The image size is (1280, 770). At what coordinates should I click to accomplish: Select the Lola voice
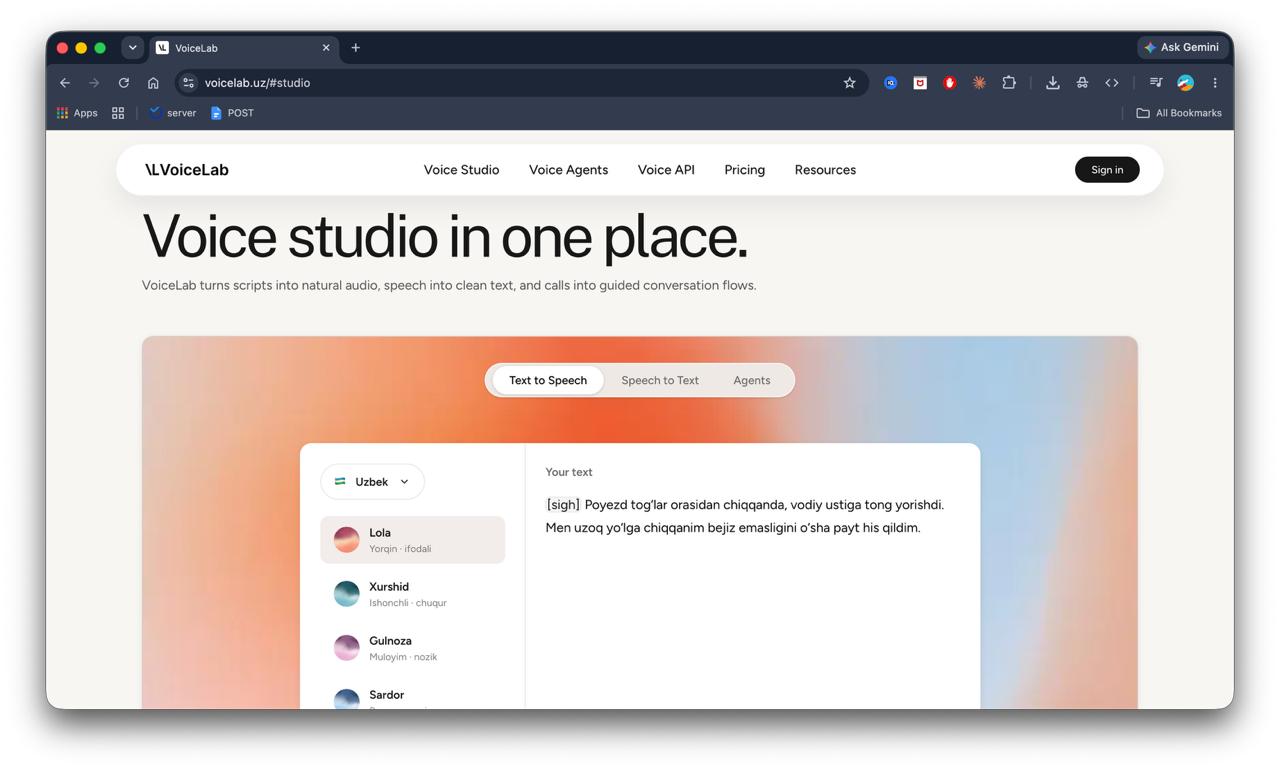pyautogui.click(x=413, y=540)
